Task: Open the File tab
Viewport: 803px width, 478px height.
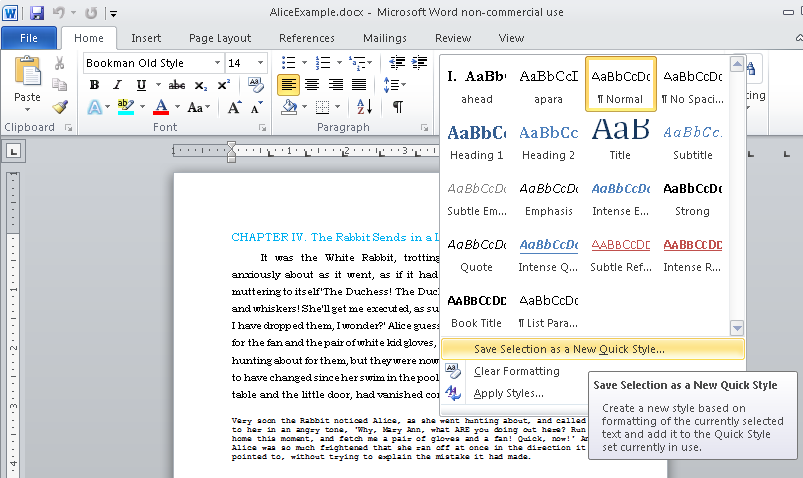Action: 29,38
